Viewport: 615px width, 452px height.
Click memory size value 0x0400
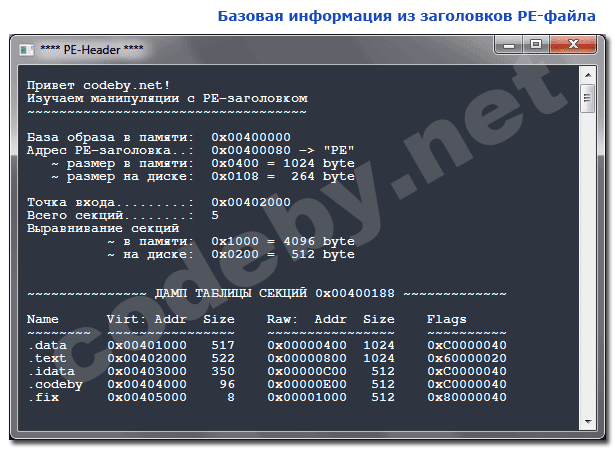tap(235, 163)
